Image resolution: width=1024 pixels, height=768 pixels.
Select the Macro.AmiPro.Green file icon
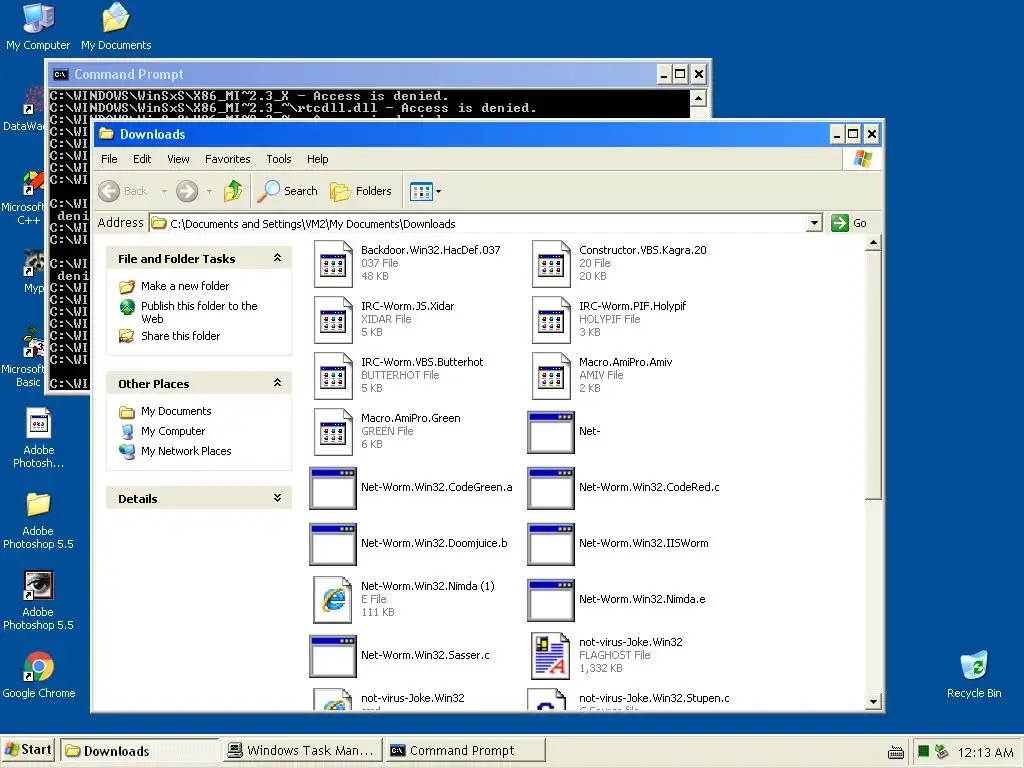(x=333, y=432)
